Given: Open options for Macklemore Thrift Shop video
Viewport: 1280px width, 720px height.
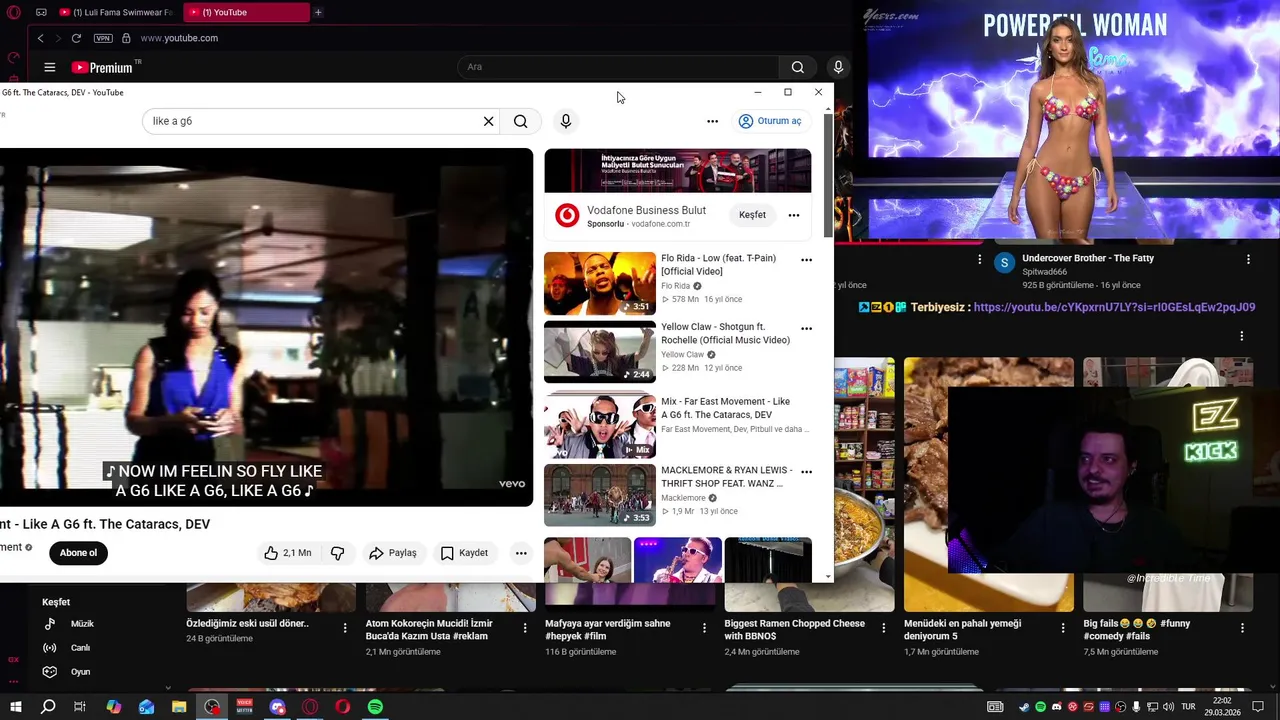Looking at the screenshot, I should [x=806, y=472].
